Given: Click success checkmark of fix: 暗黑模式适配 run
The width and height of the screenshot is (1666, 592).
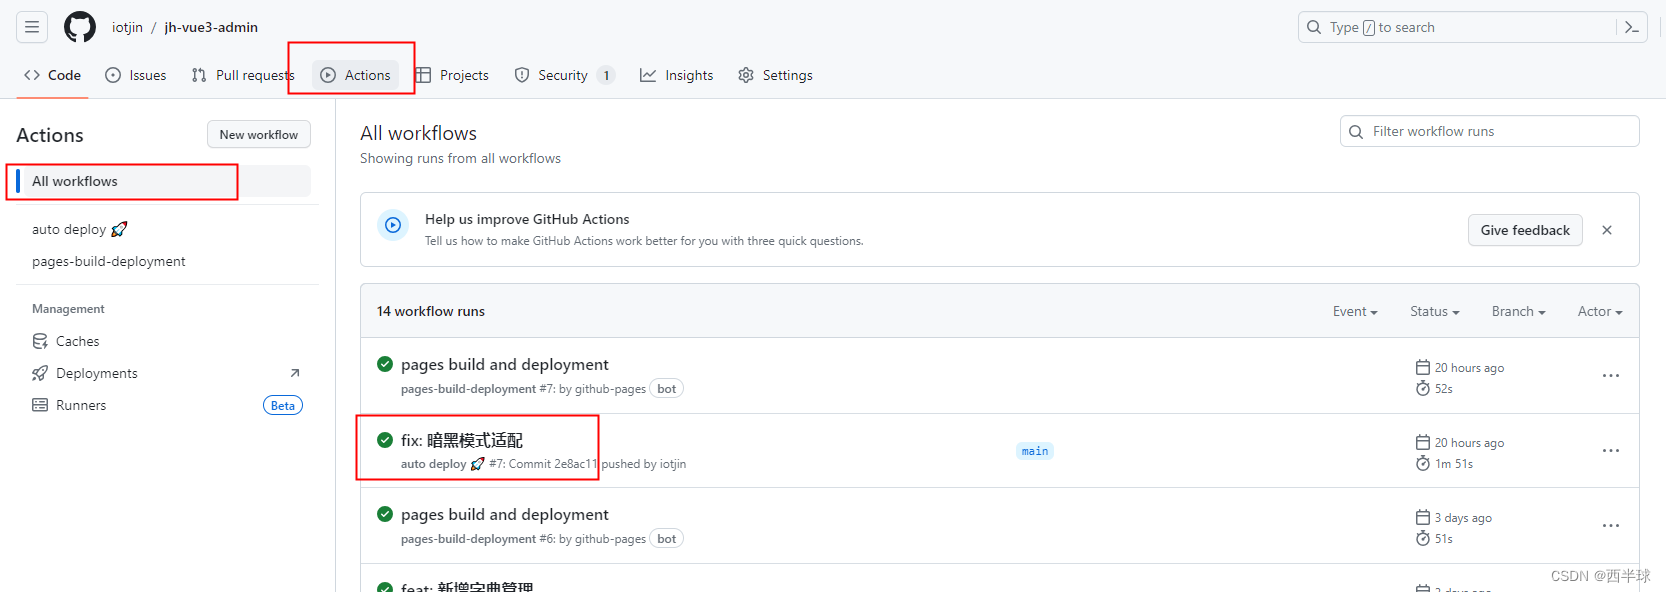Looking at the screenshot, I should [385, 439].
